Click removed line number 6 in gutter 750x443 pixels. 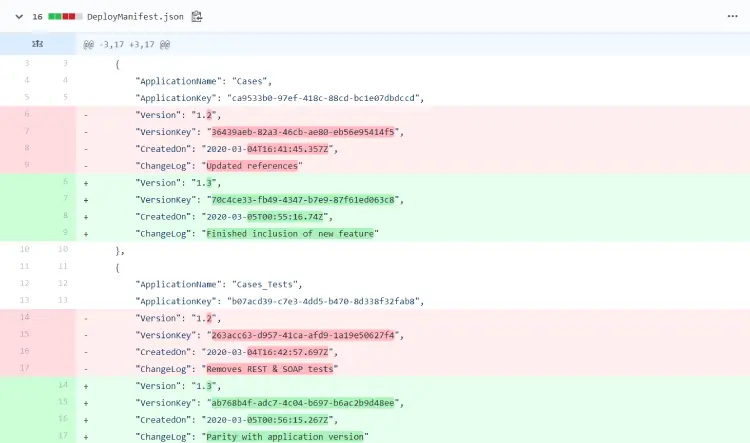tap(27, 114)
